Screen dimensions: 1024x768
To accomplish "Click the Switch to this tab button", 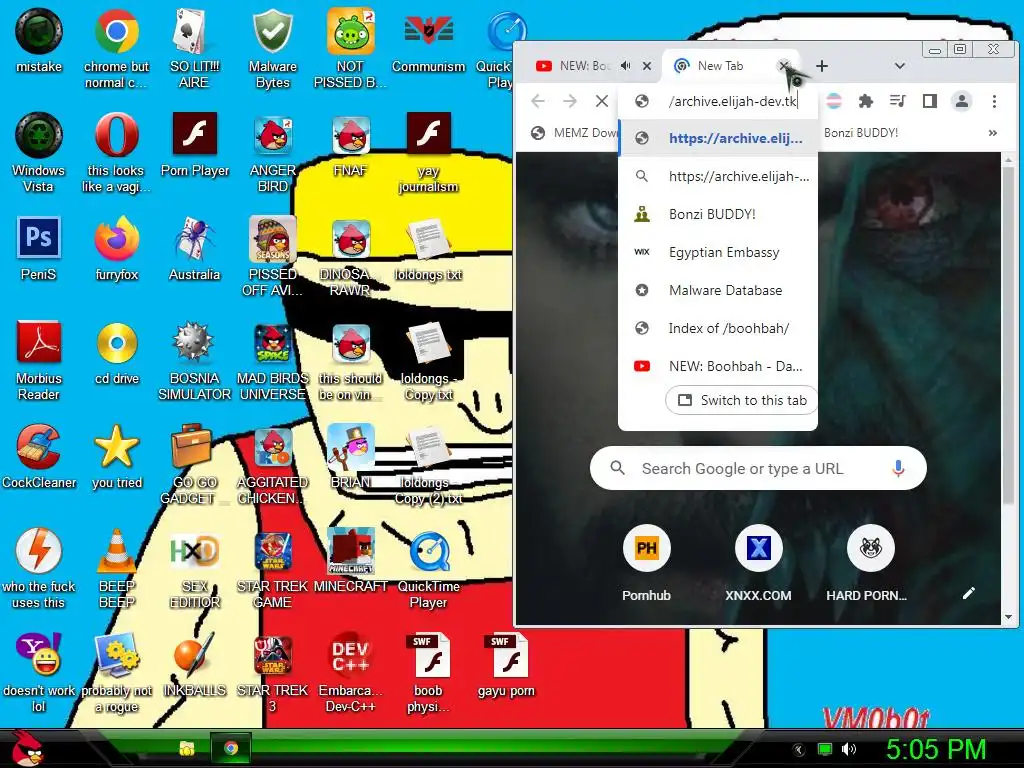I will click(743, 400).
